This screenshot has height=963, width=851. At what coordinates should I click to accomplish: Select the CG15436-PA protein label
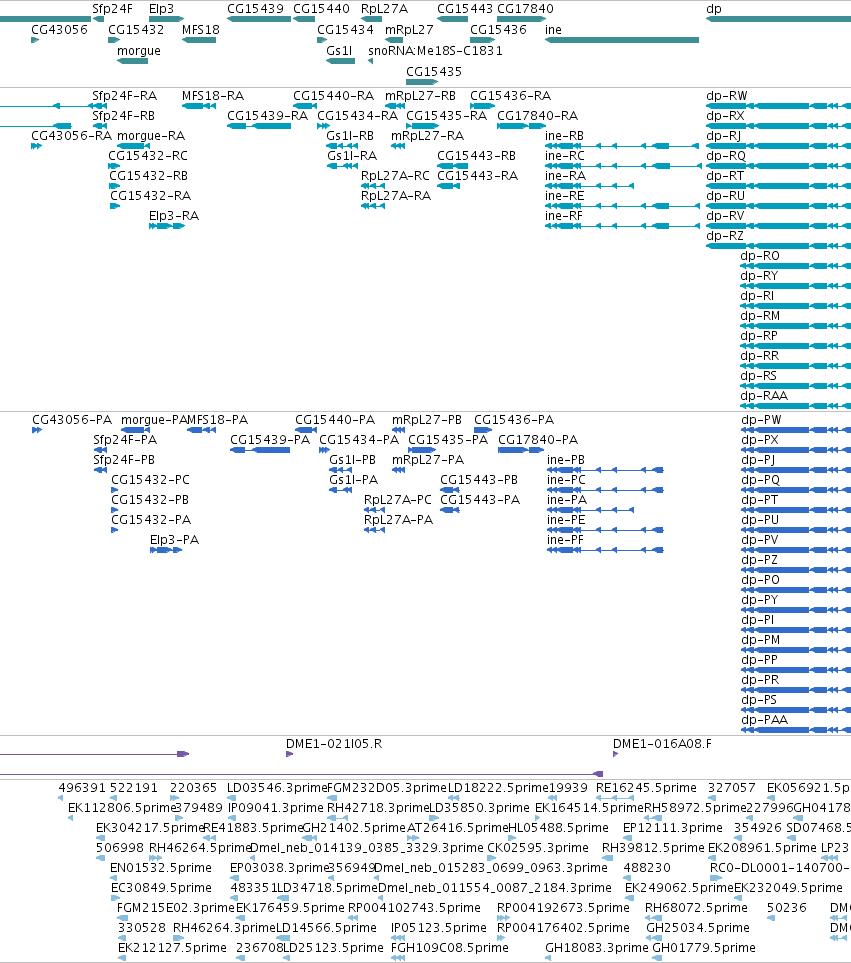pyautogui.click(x=514, y=419)
